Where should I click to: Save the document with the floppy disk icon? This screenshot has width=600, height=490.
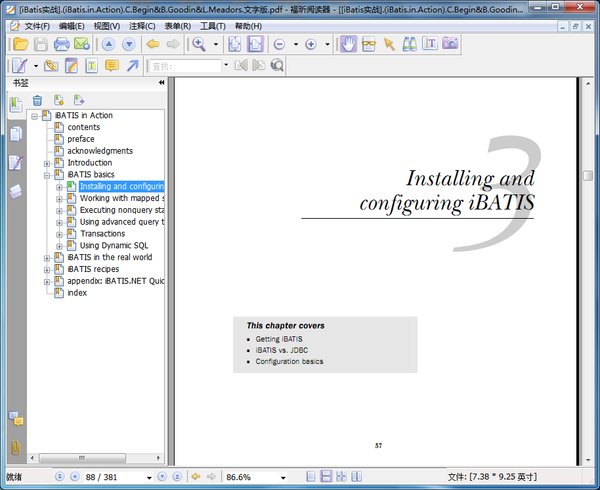click(41, 44)
